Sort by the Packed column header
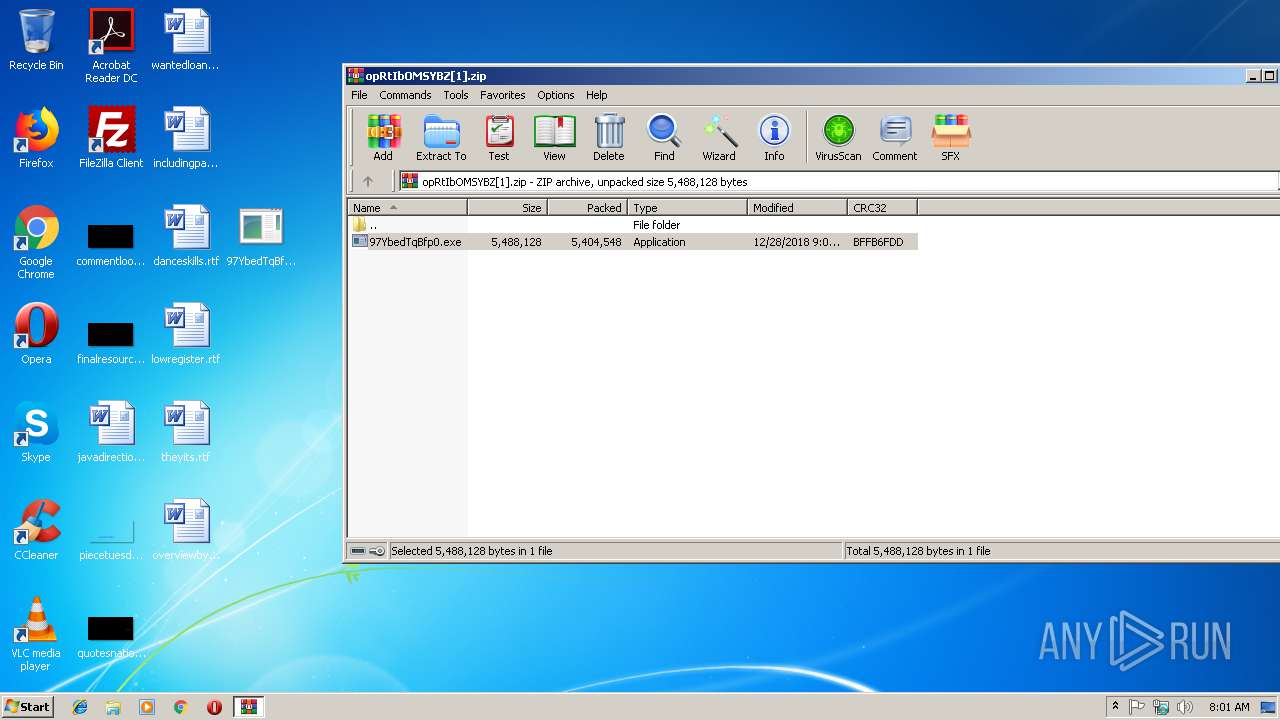Screen dimensions: 1280x720 (x=588, y=207)
